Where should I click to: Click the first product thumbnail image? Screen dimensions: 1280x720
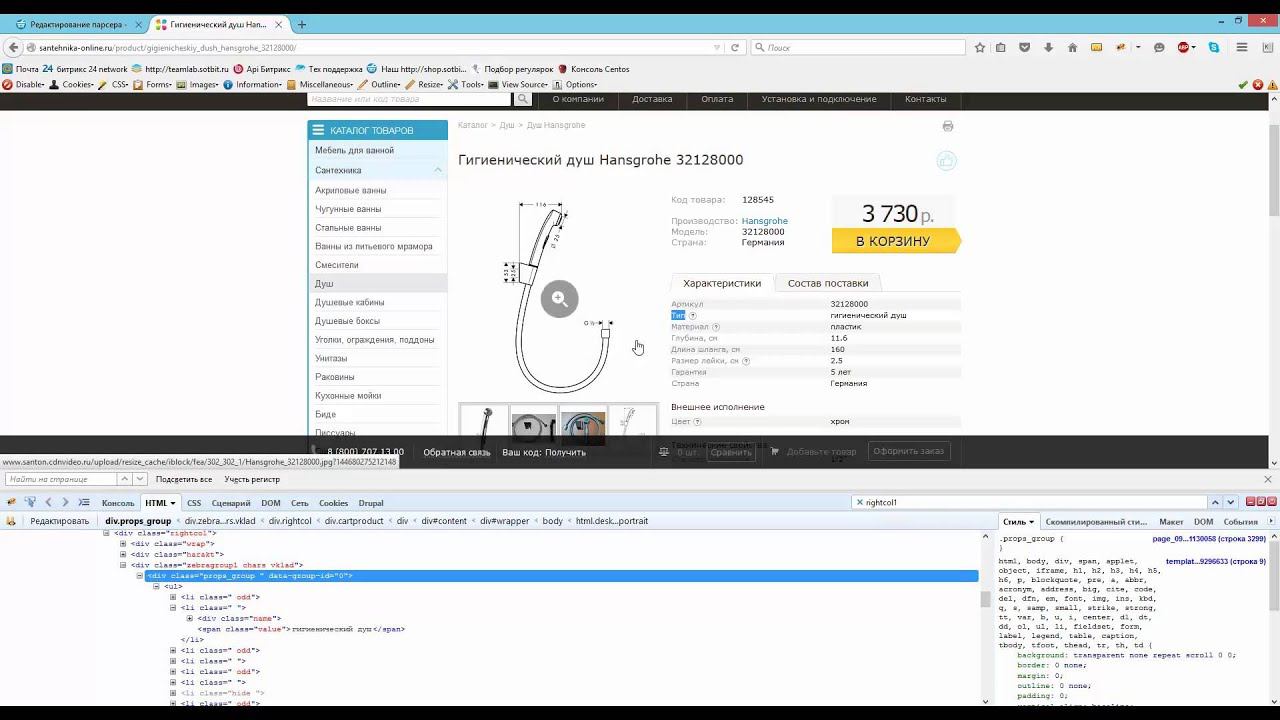tap(484, 425)
